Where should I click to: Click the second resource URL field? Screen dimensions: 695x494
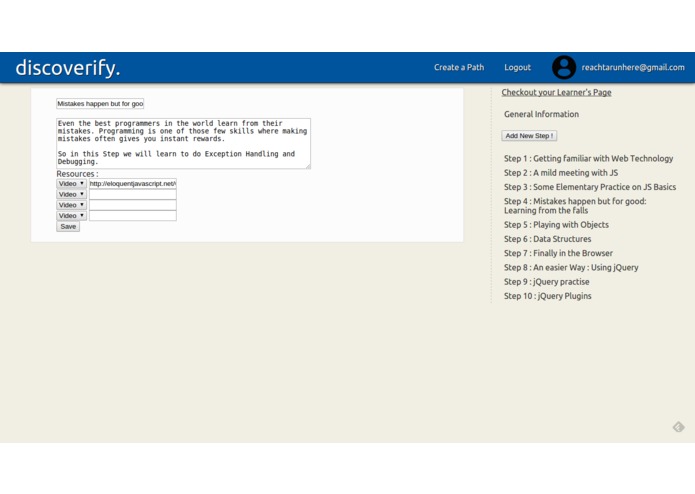point(133,194)
